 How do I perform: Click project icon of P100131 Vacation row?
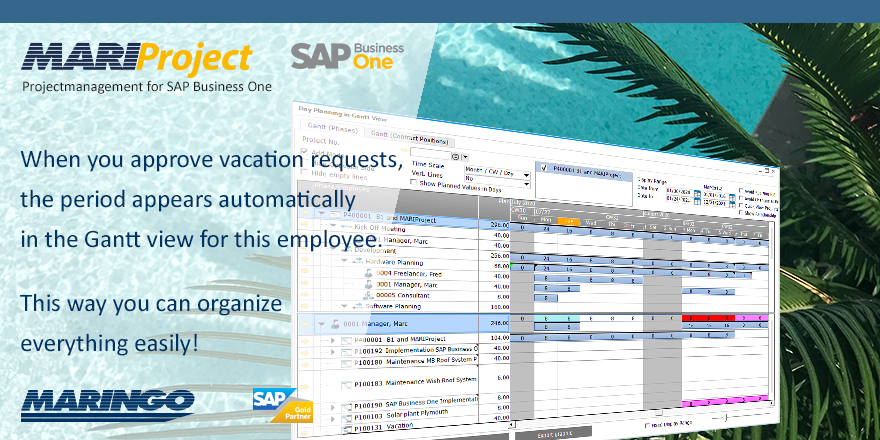pyautogui.click(x=346, y=429)
